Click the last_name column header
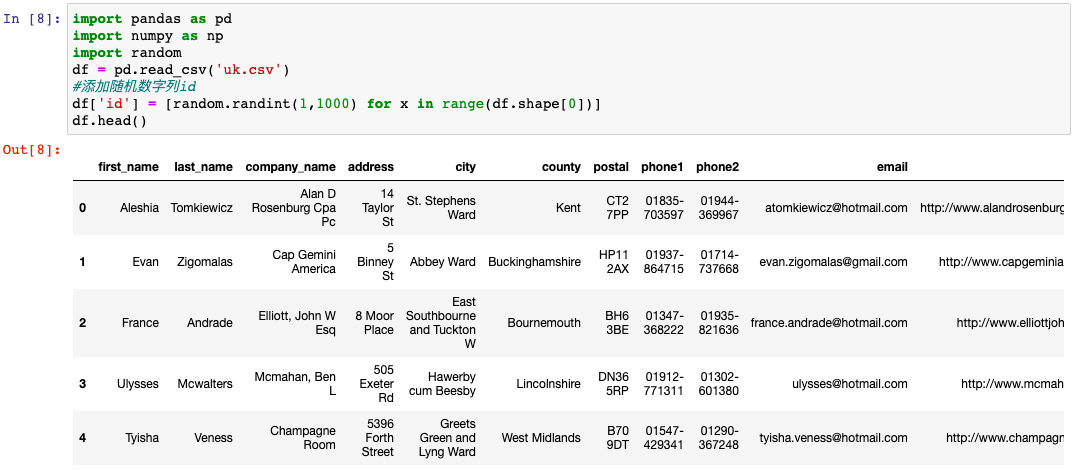The image size is (1075, 470). point(203,167)
